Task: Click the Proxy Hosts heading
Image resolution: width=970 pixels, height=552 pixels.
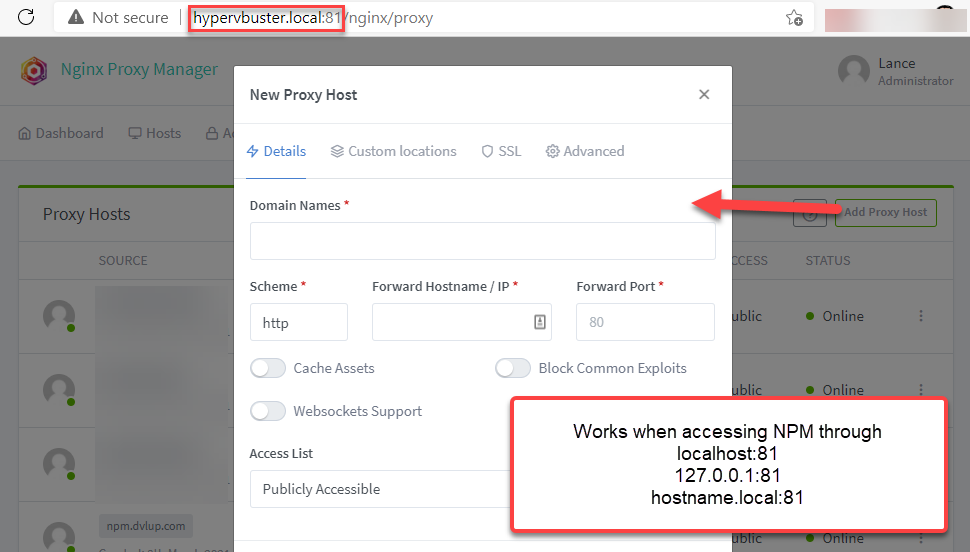Action: (87, 214)
